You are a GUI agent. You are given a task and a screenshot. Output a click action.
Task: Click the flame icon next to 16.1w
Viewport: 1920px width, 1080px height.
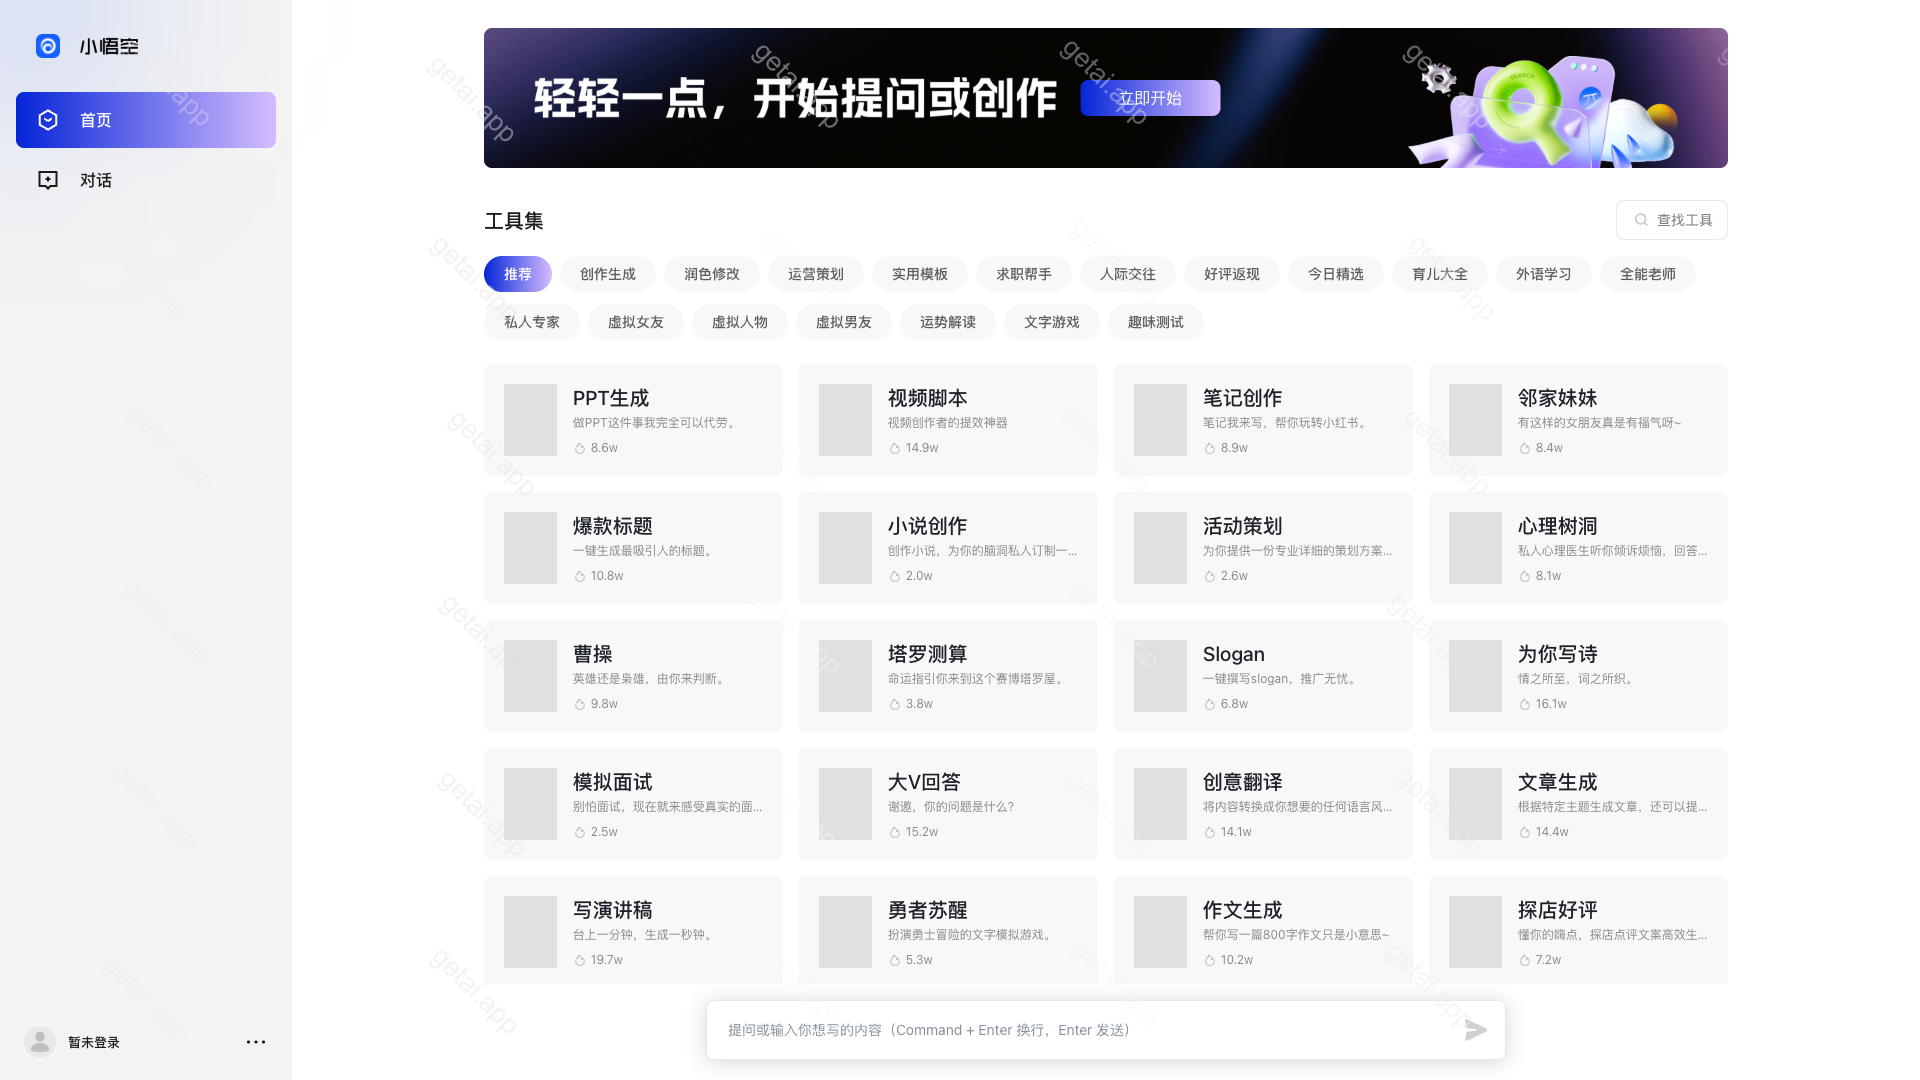pos(1525,704)
